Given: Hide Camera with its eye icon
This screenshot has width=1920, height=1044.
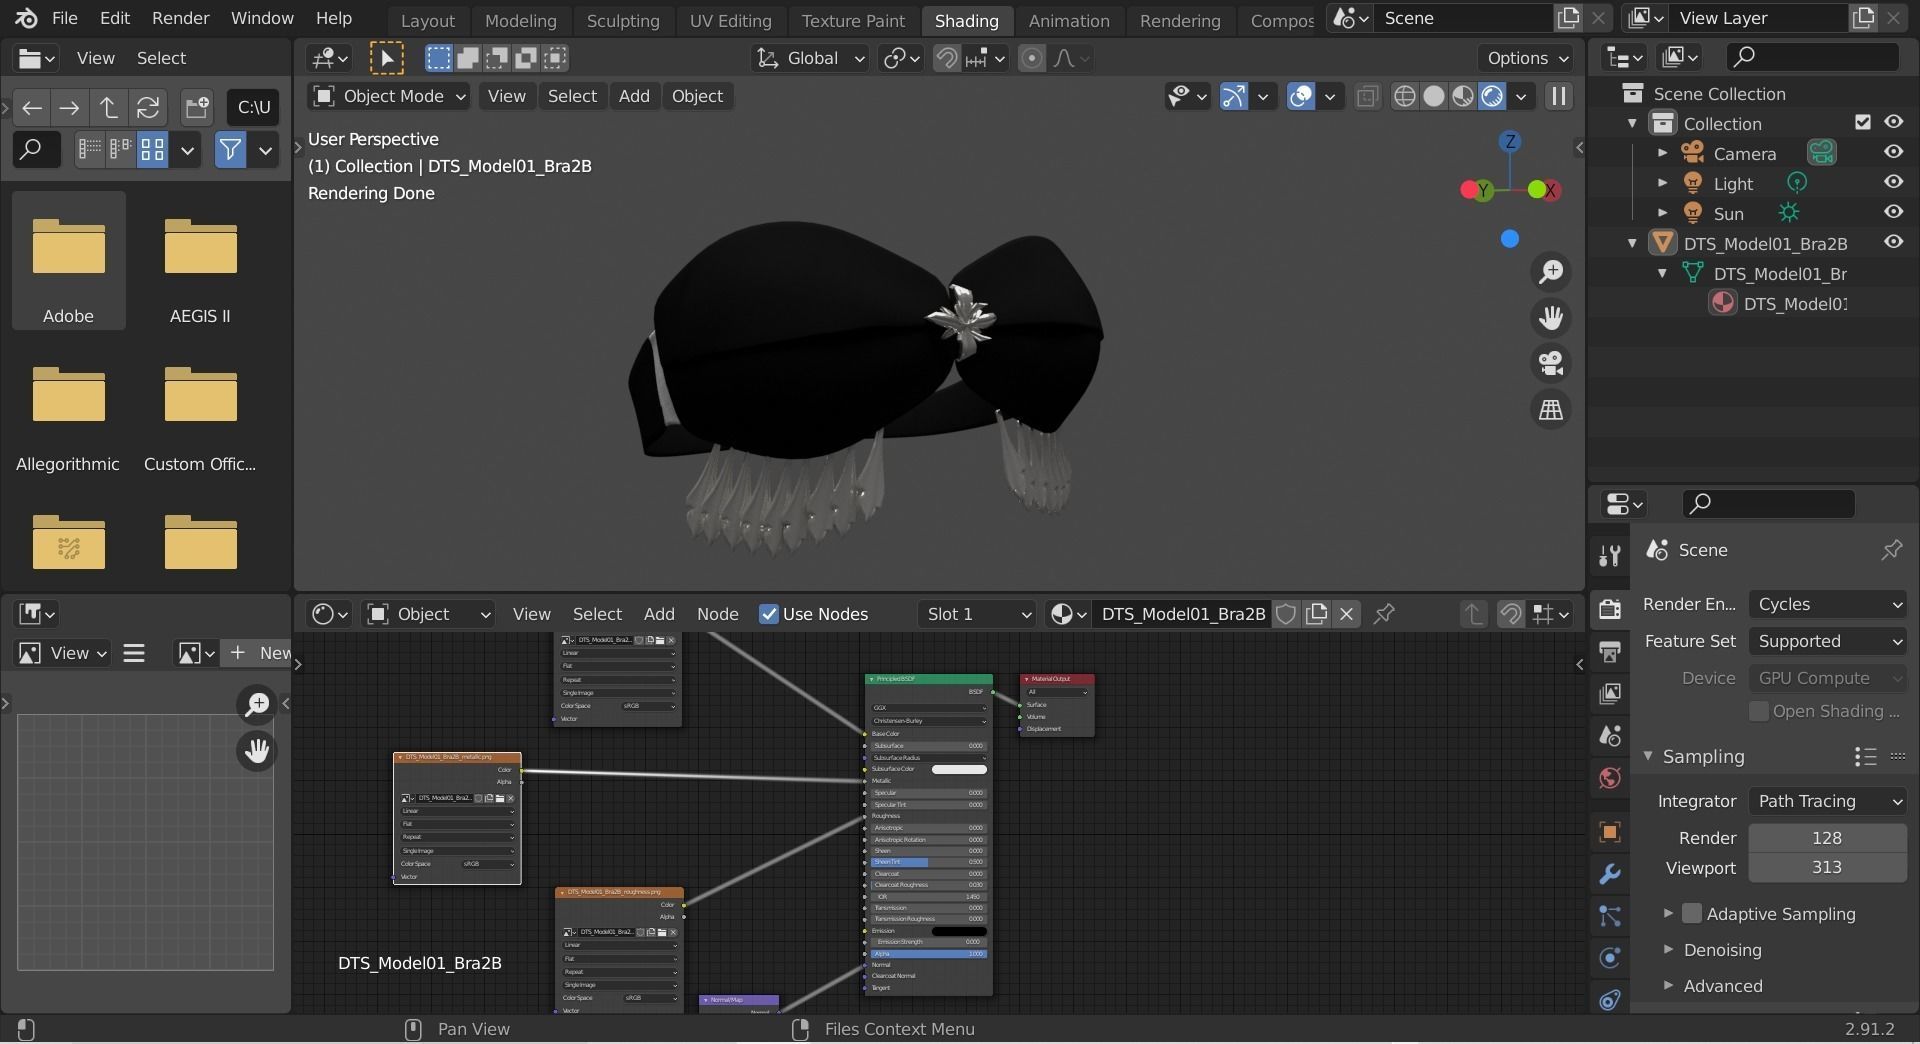Looking at the screenshot, I should click(1894, 152).
